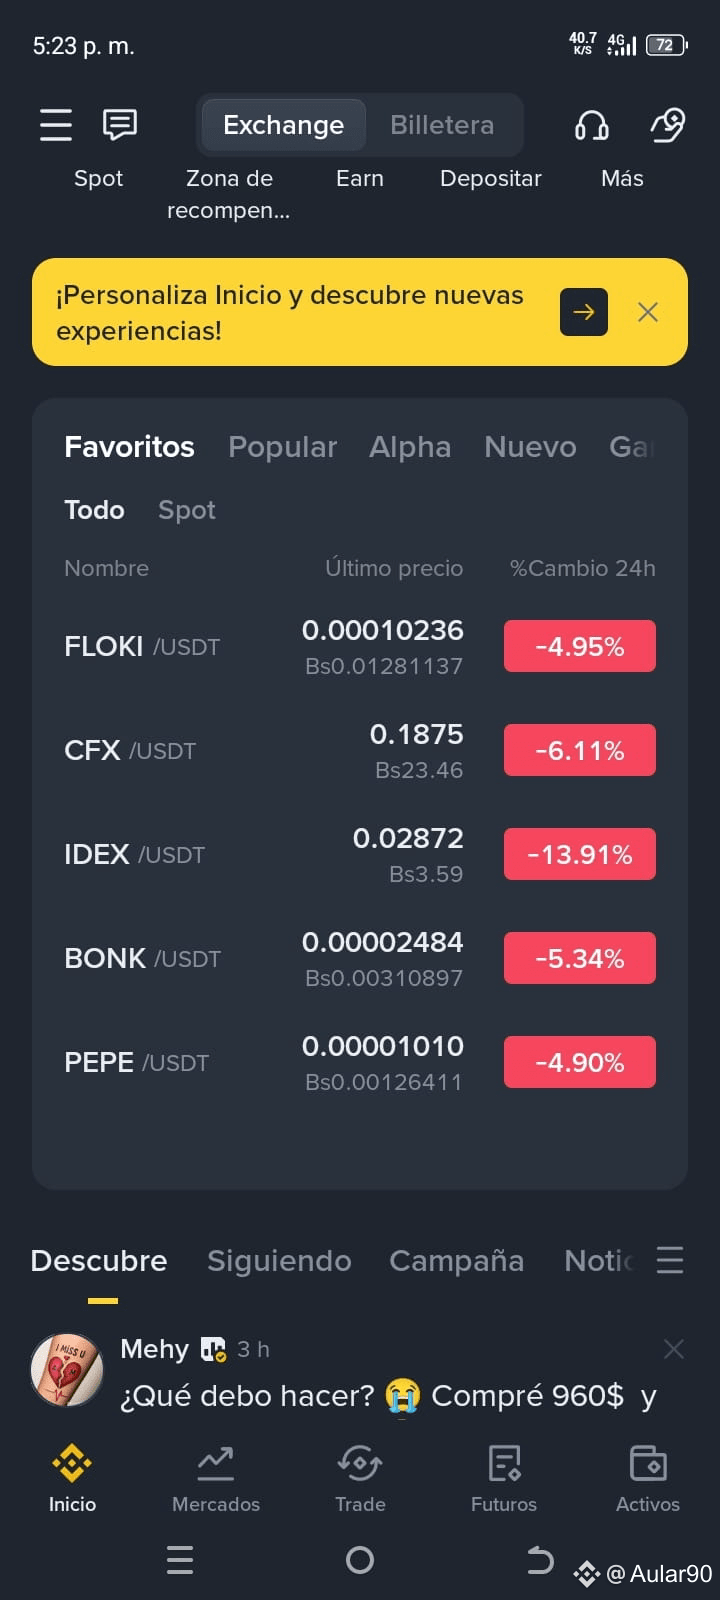The image size is (720, 1600).
Task: Open the chat messages icon
Action: coord(120,125)
